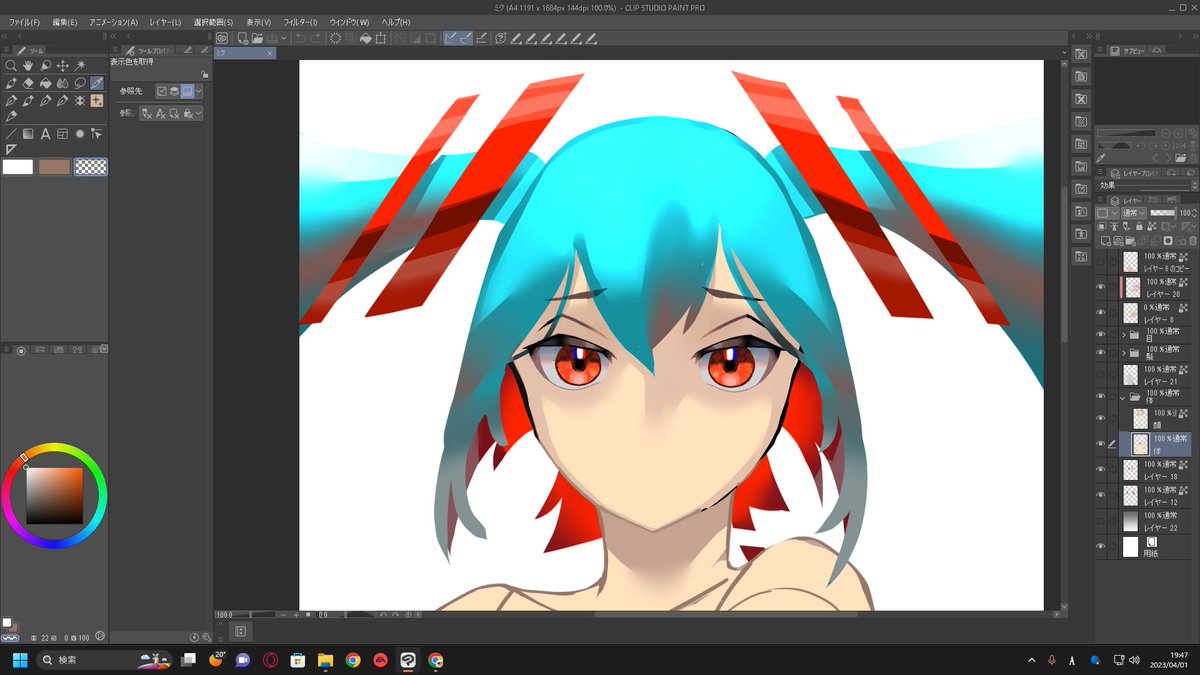The image size is (1200, 675).
Task: Select the Blend droplets tool
Action: coord(62,83)
